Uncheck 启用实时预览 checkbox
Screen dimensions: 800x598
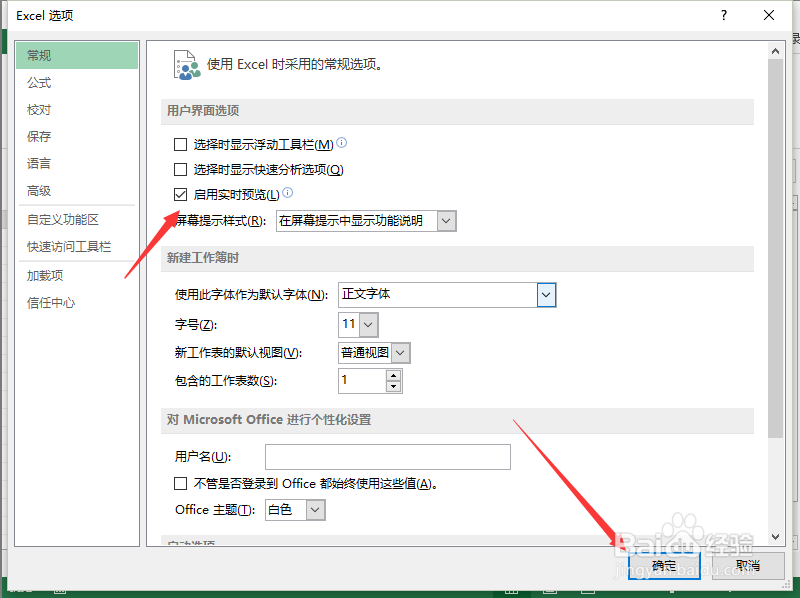[x=181, y=194]
